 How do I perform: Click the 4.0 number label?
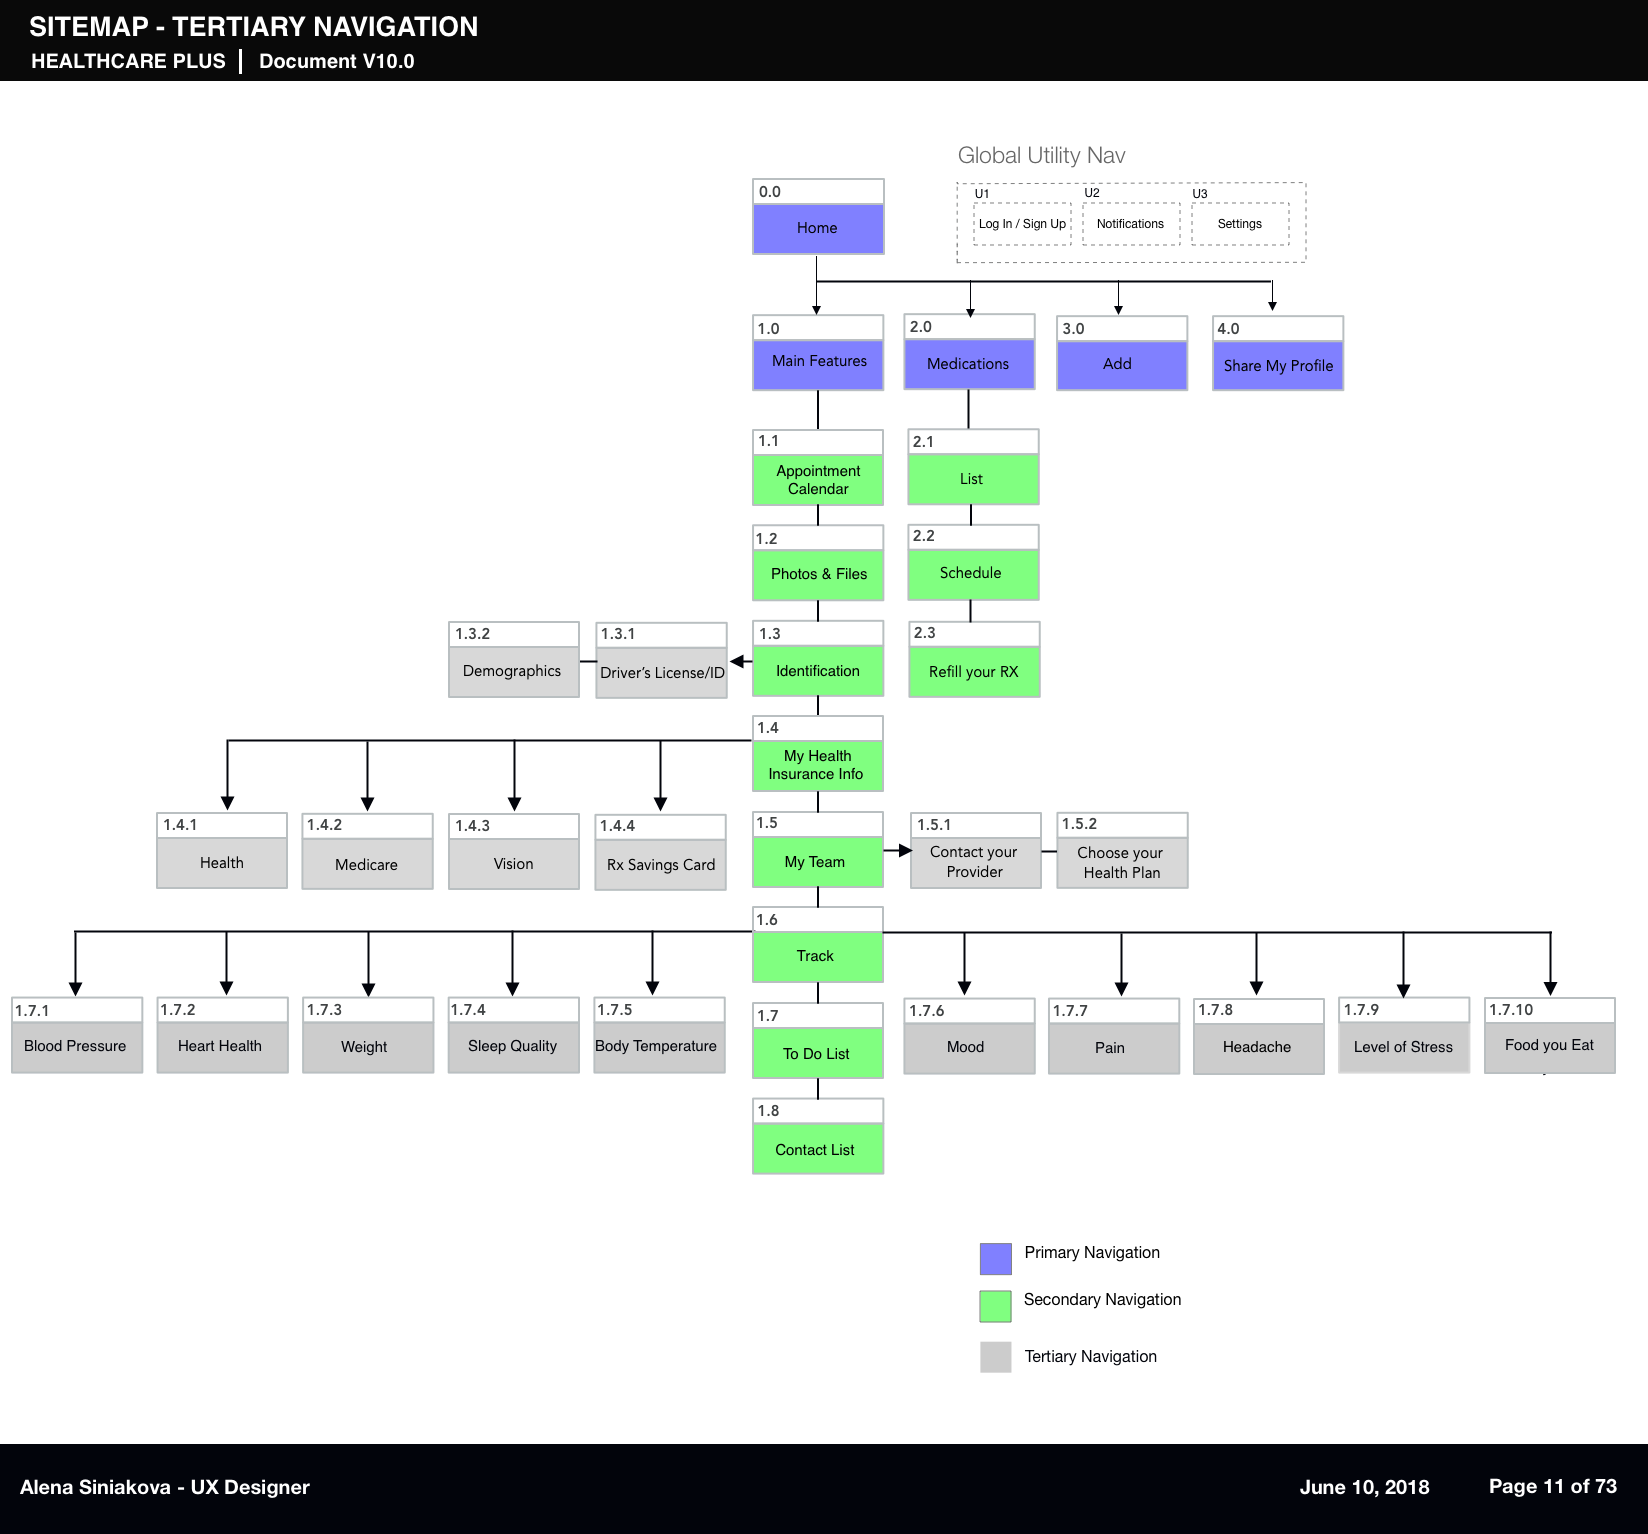(1228, 328)
